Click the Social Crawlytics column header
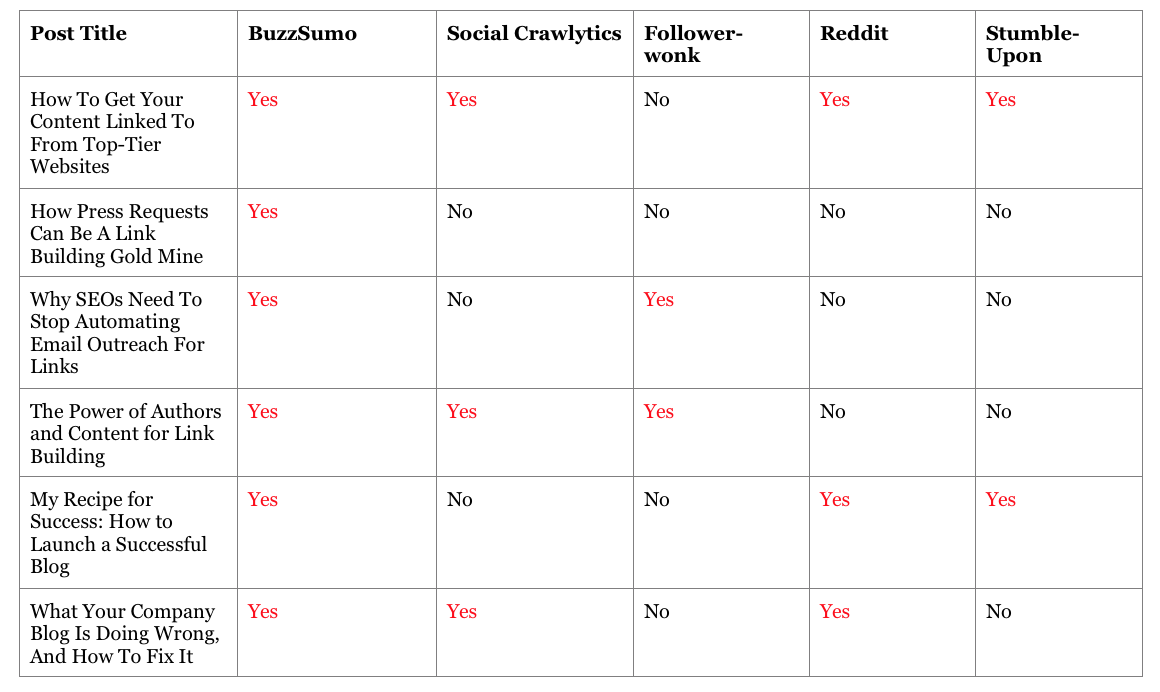 533,33
